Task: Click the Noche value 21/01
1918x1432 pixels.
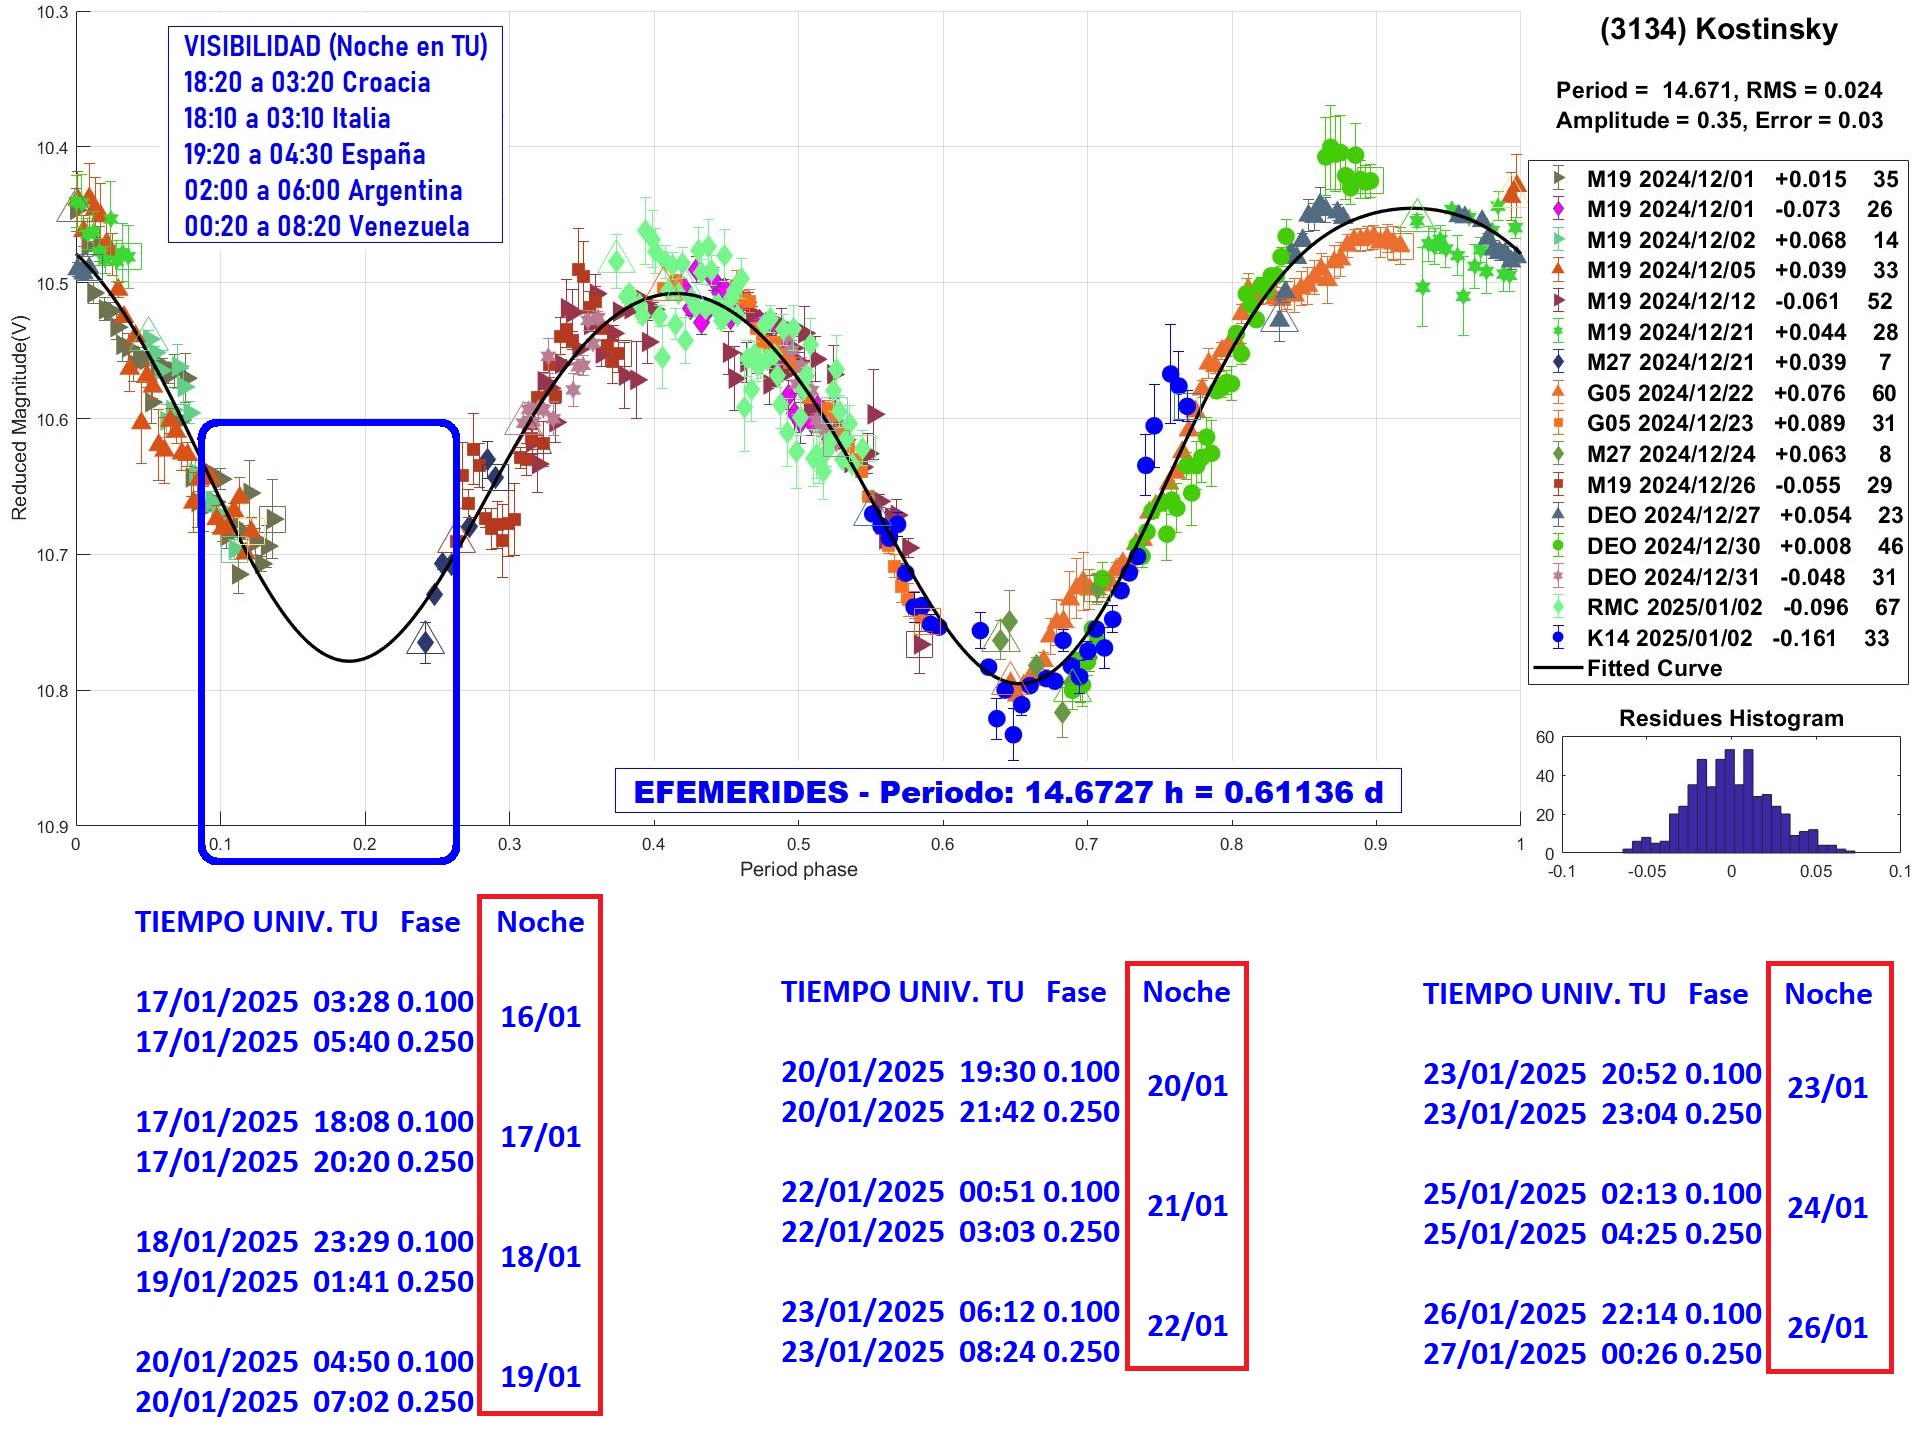Action: pyautogui.click(x=1187, y=1206)
